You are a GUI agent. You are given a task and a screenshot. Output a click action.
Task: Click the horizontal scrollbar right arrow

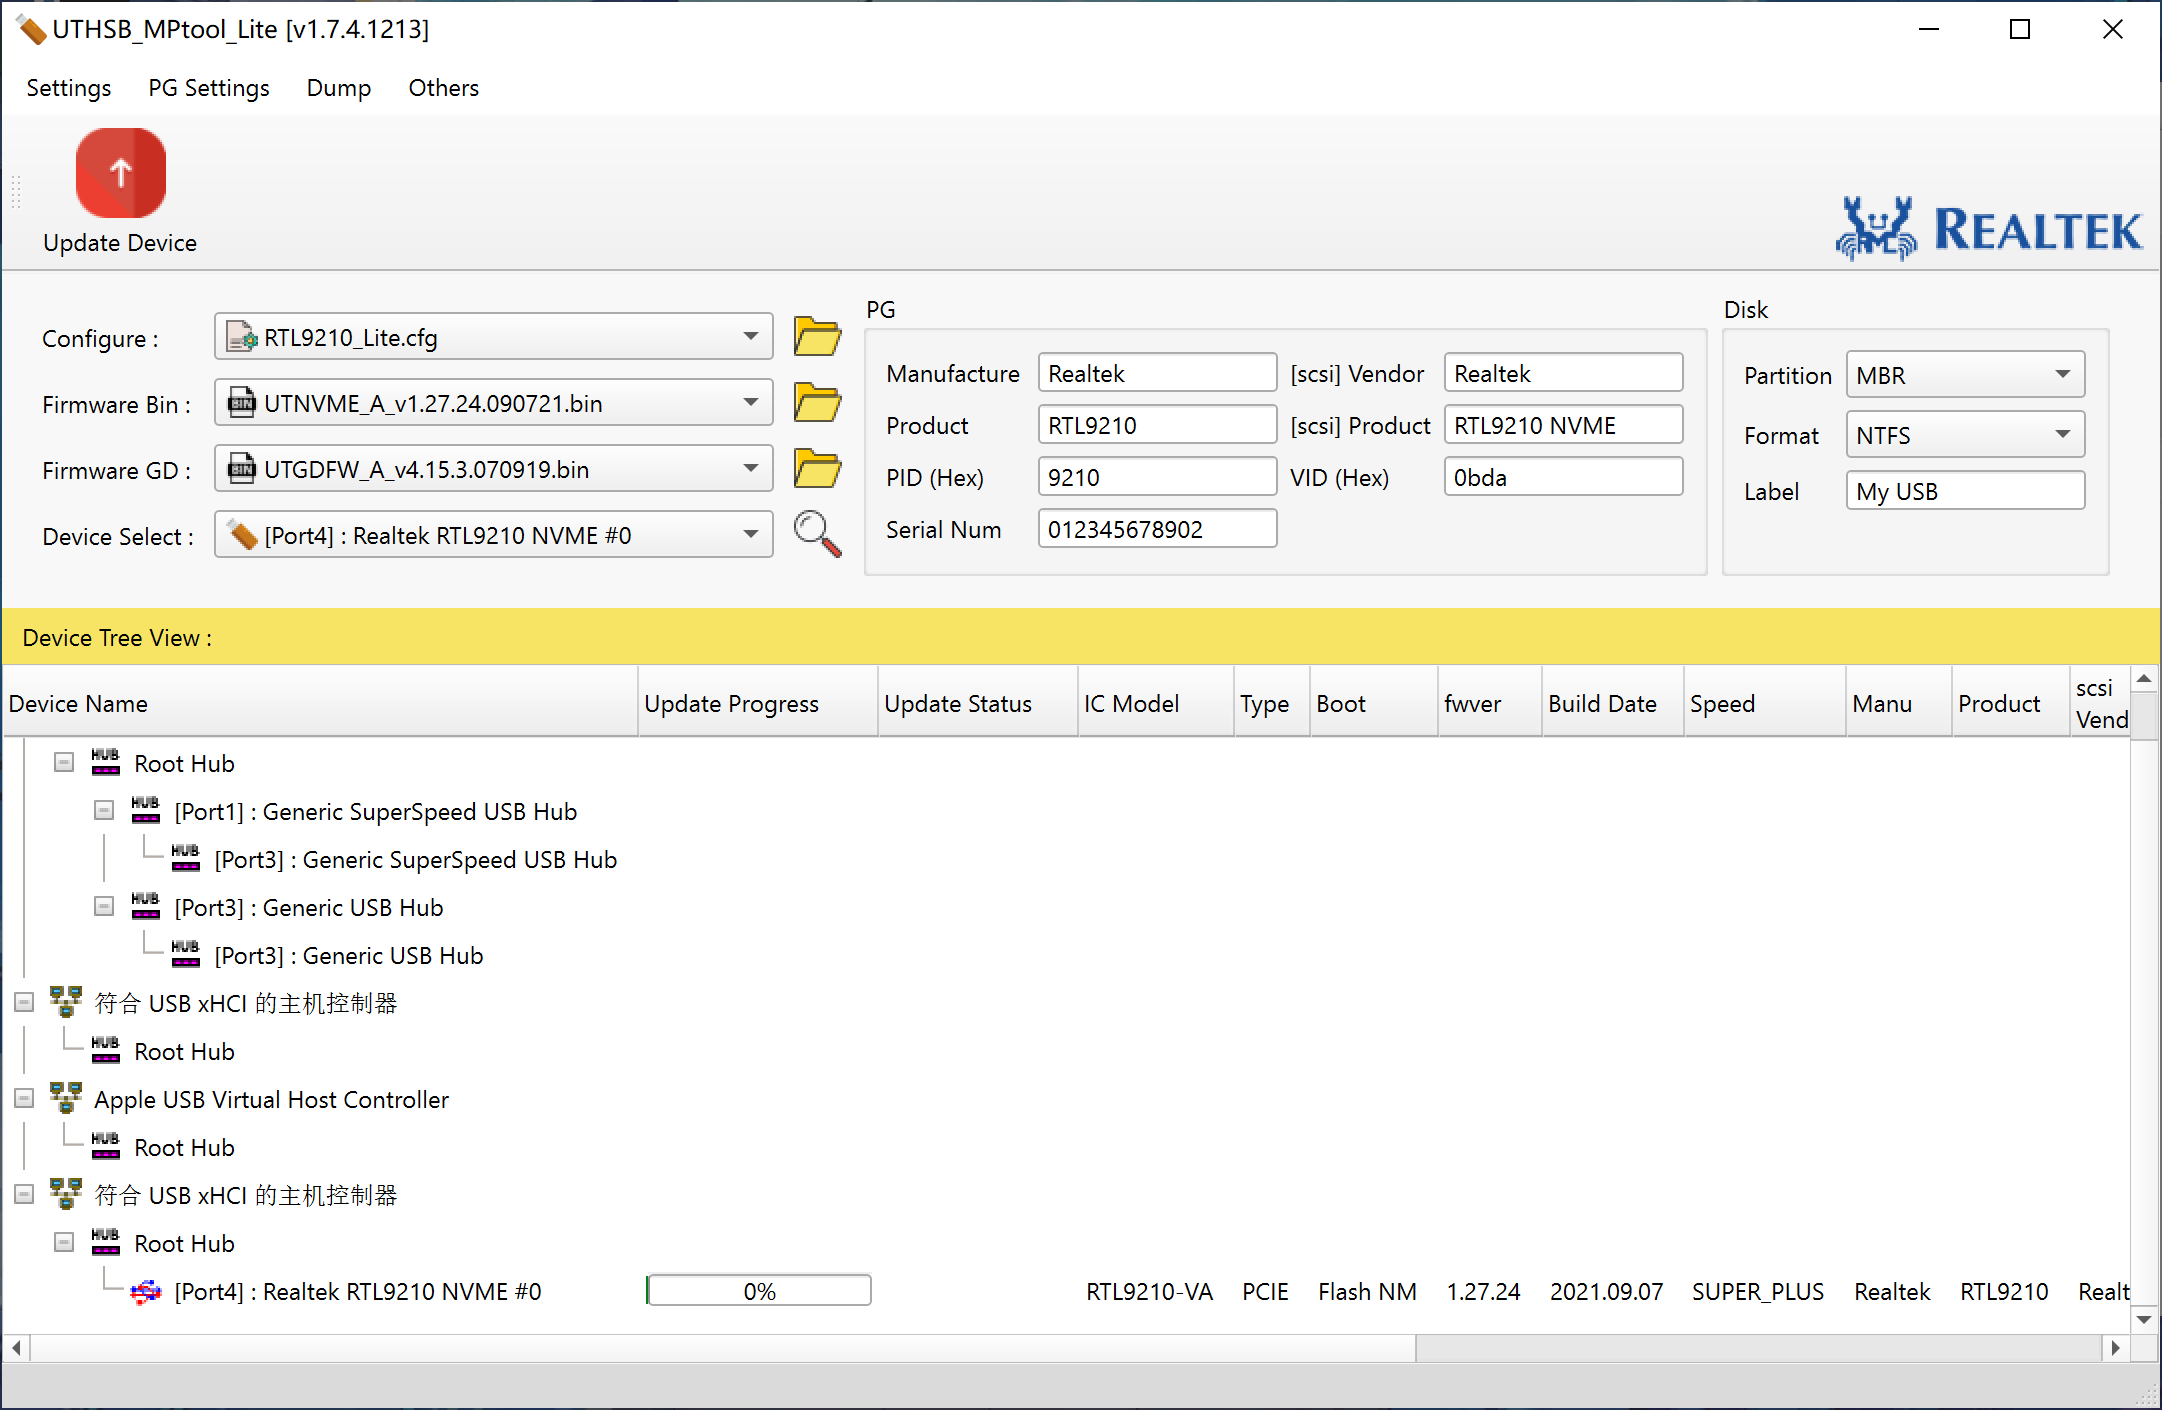click(x=2115, y=1348)
